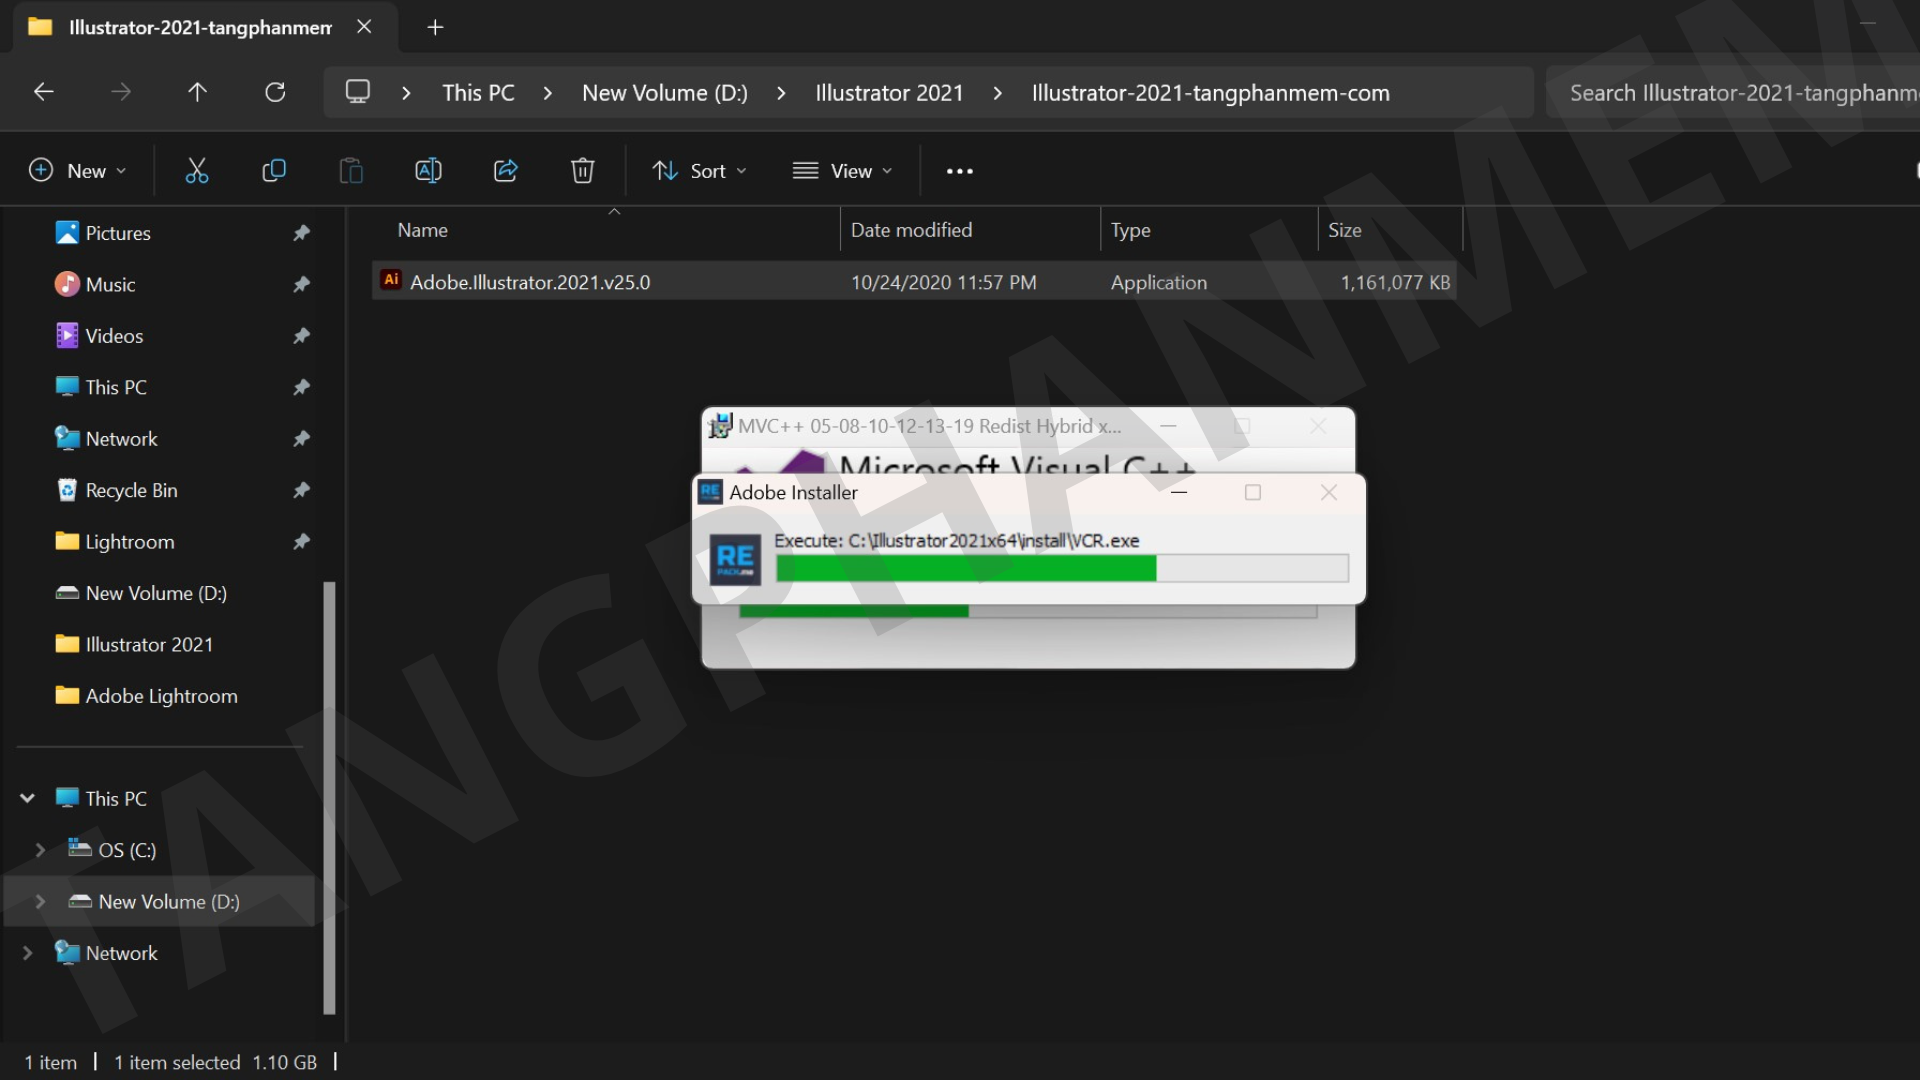
Task: Expand the chevron after Illustrator 2021 in address bar
Action: [x=997, y=93]
